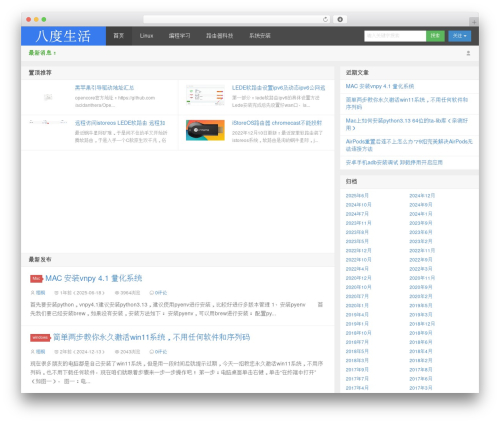Click the LEDE ipv6 article thumbnail
The width and height of the screenshot is (500, 423).
pos(205,95)
